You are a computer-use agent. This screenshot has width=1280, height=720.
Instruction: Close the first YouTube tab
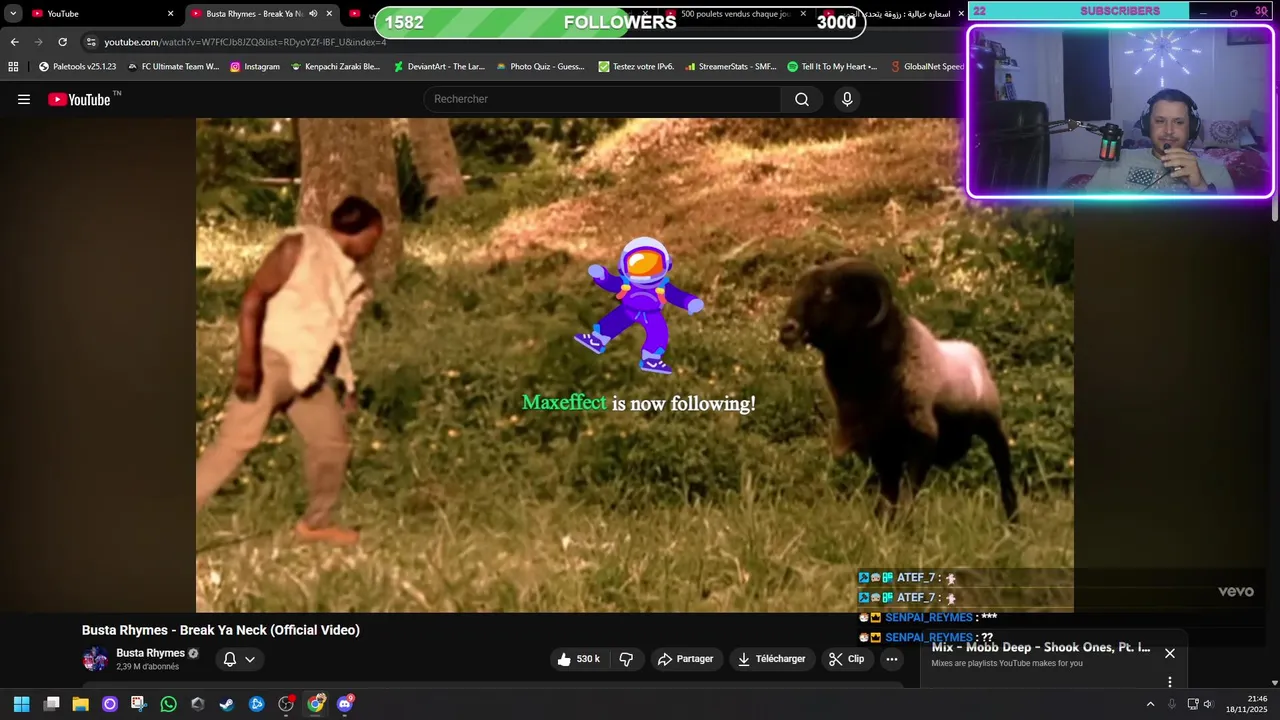click(170, 14)
